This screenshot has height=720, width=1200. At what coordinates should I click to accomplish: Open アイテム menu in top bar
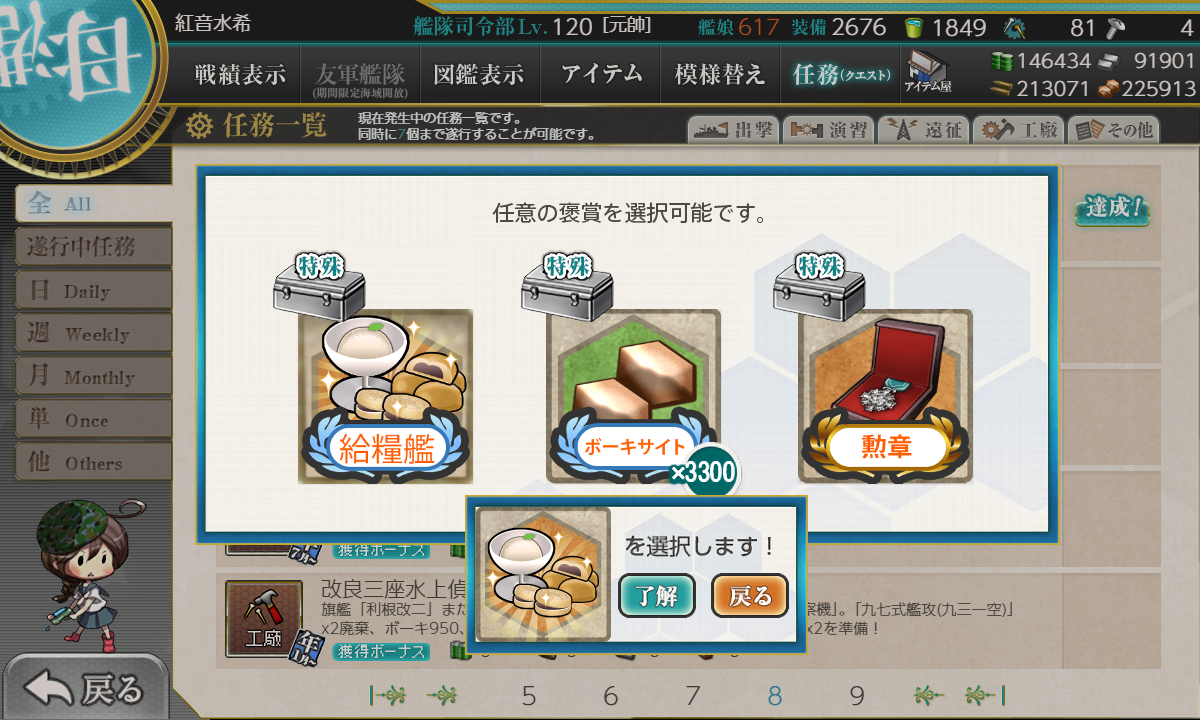coord(601,74)
